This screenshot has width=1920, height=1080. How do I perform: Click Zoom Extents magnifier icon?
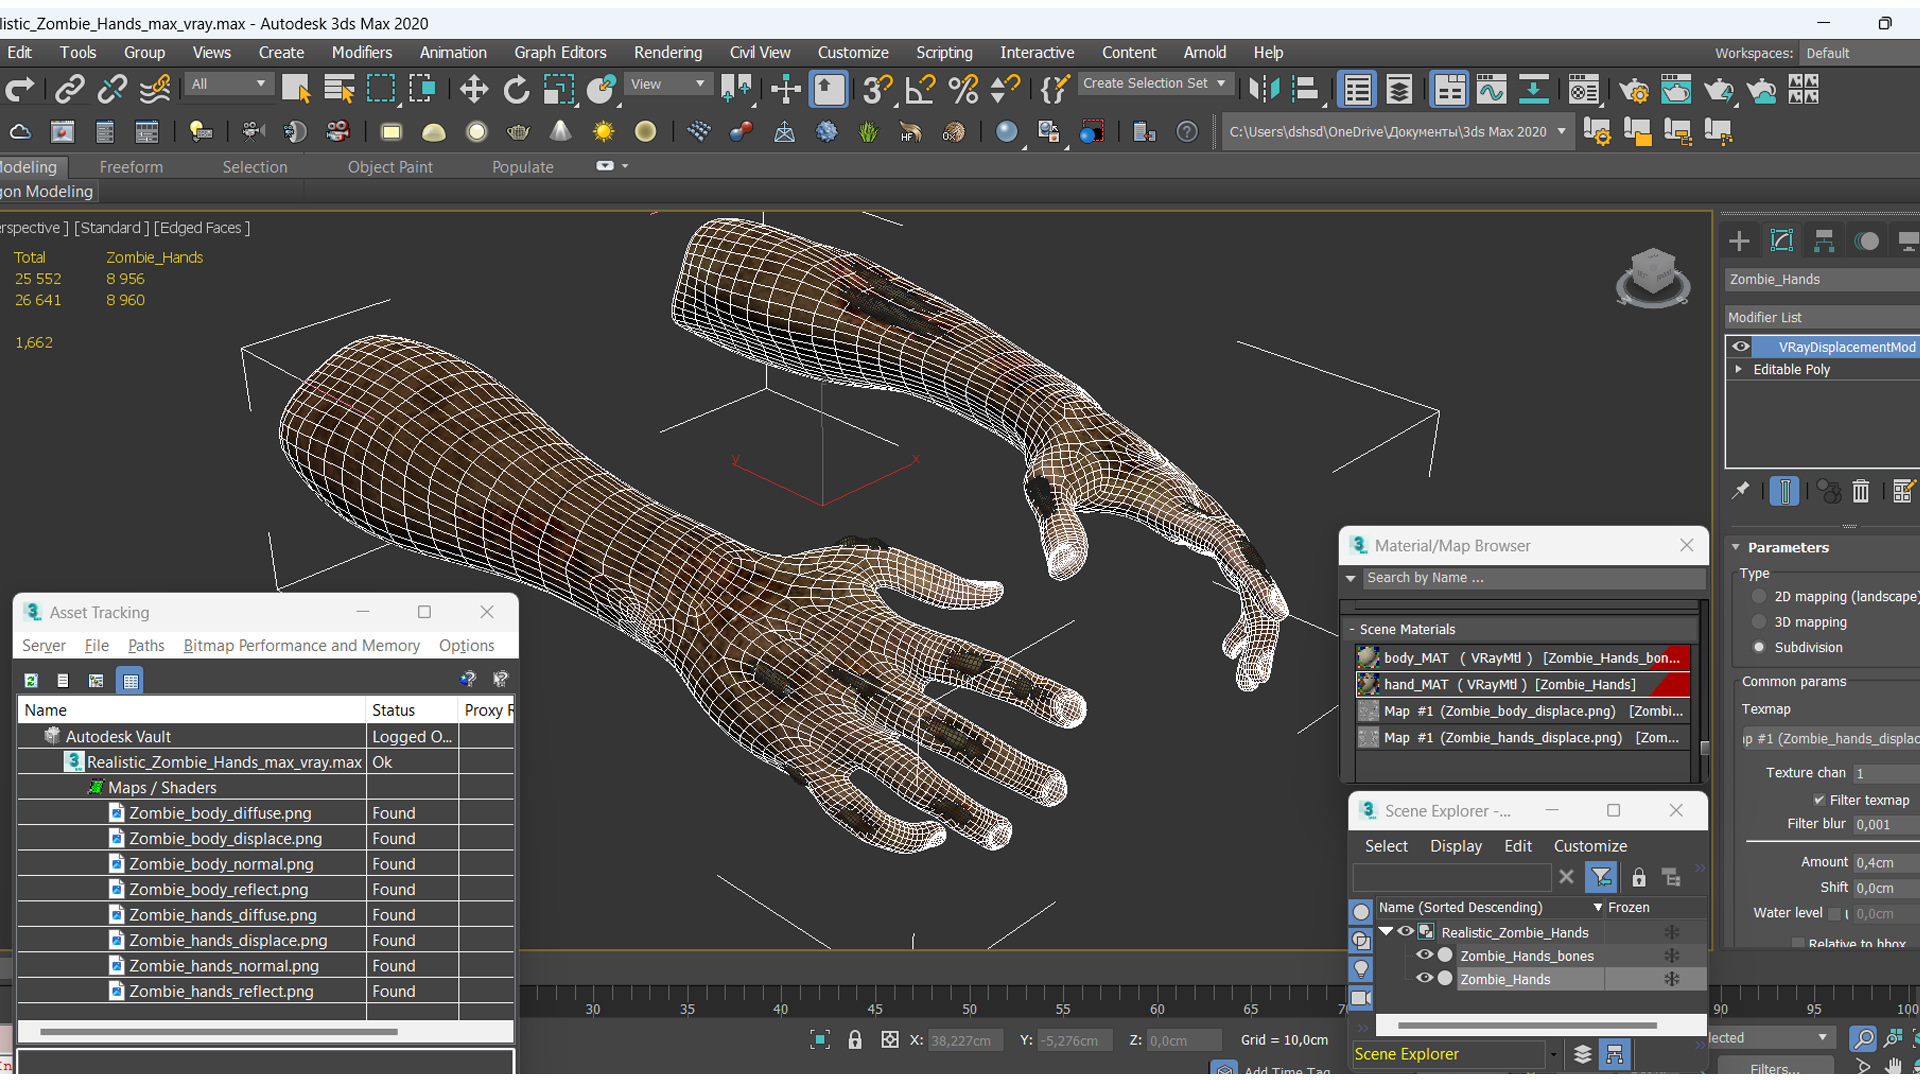(1862, 1040)
